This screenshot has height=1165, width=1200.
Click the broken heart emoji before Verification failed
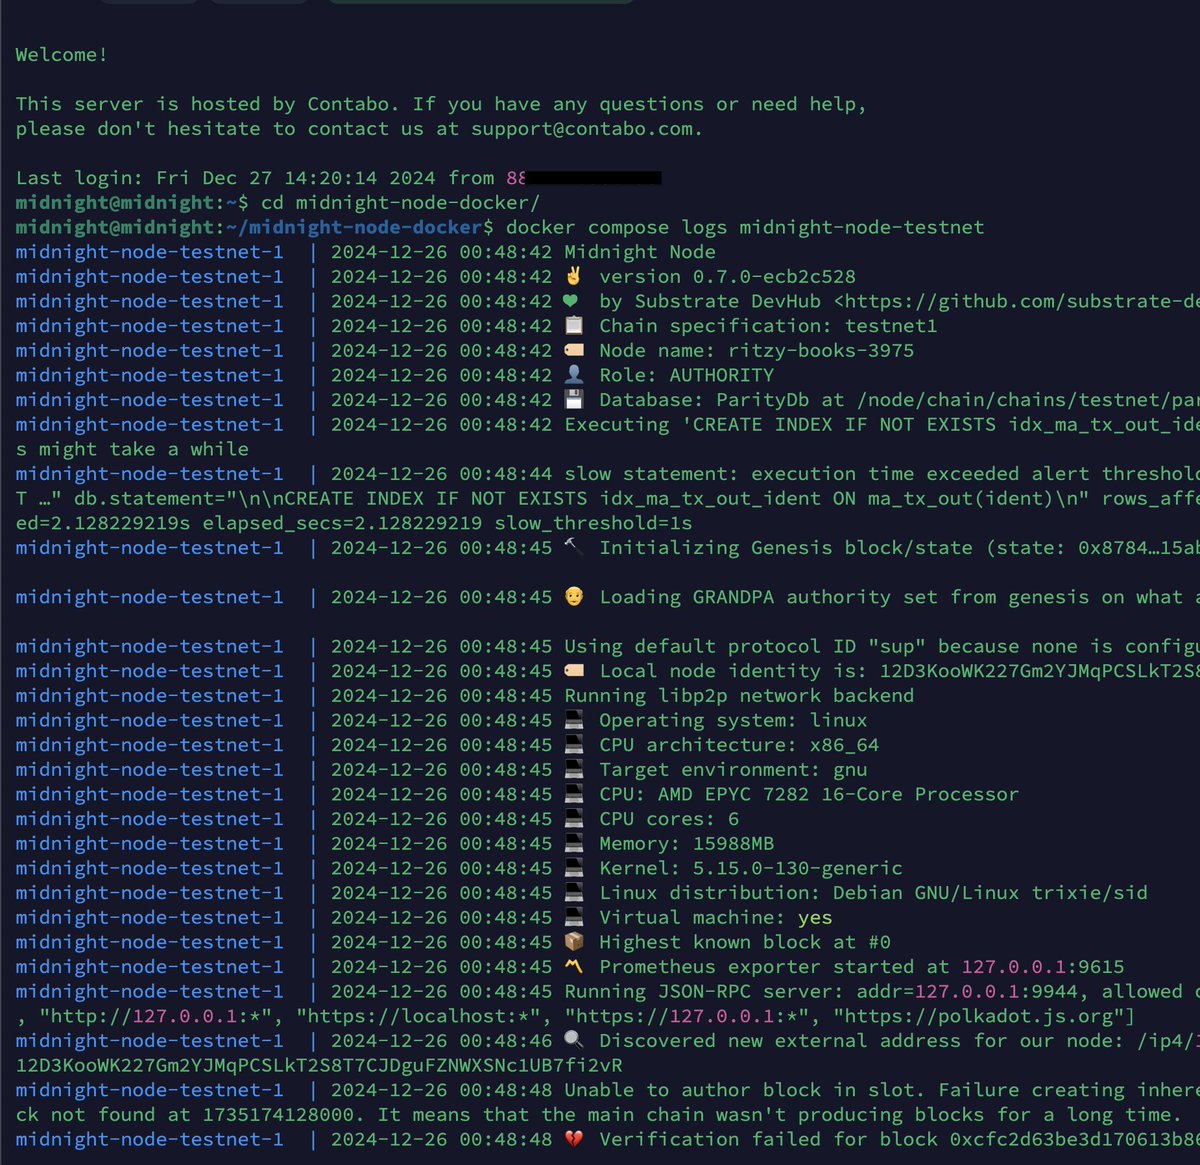pos(573,1140)
